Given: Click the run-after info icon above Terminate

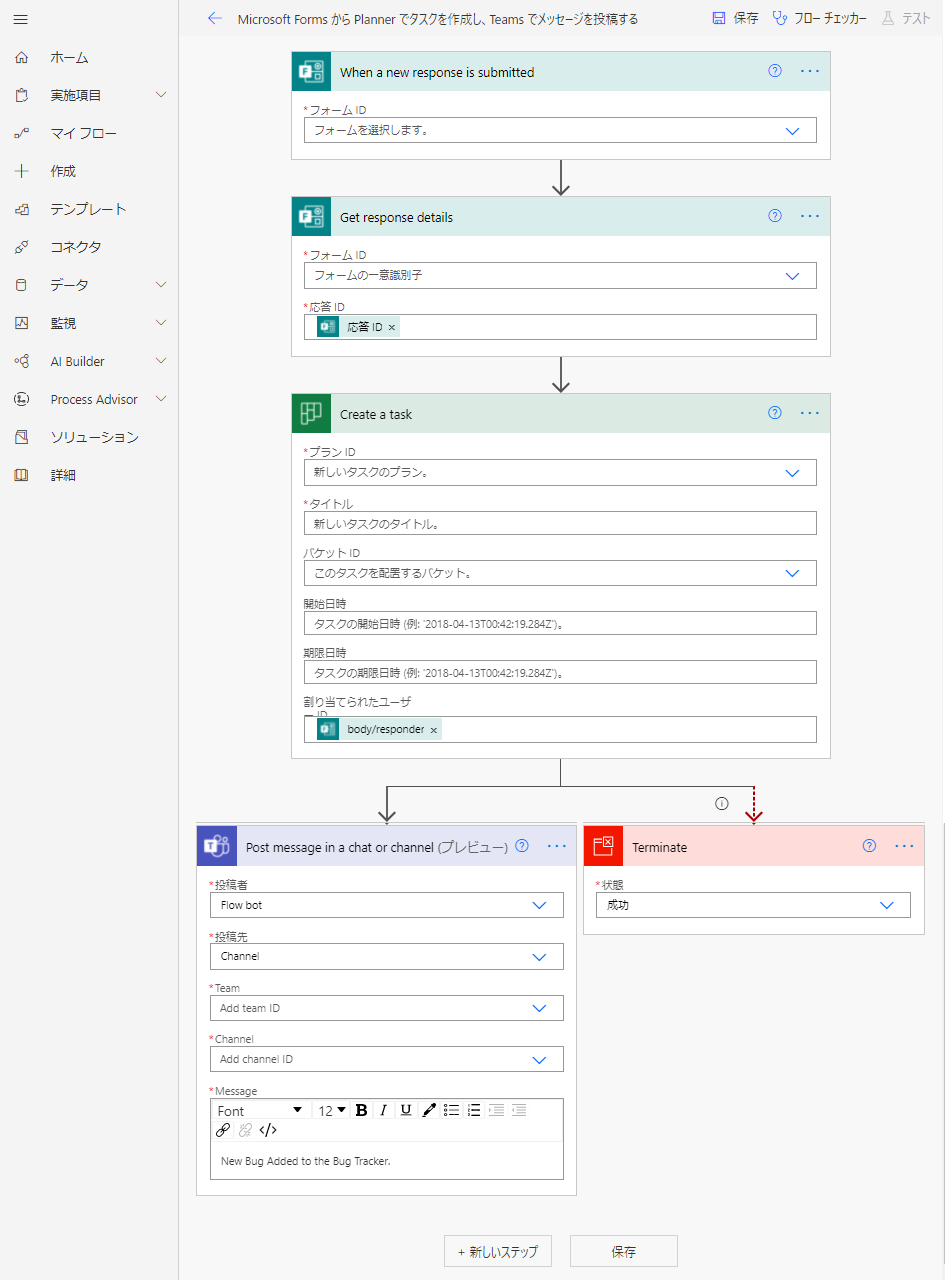Looking at the screenshot, I should (722, 803).
